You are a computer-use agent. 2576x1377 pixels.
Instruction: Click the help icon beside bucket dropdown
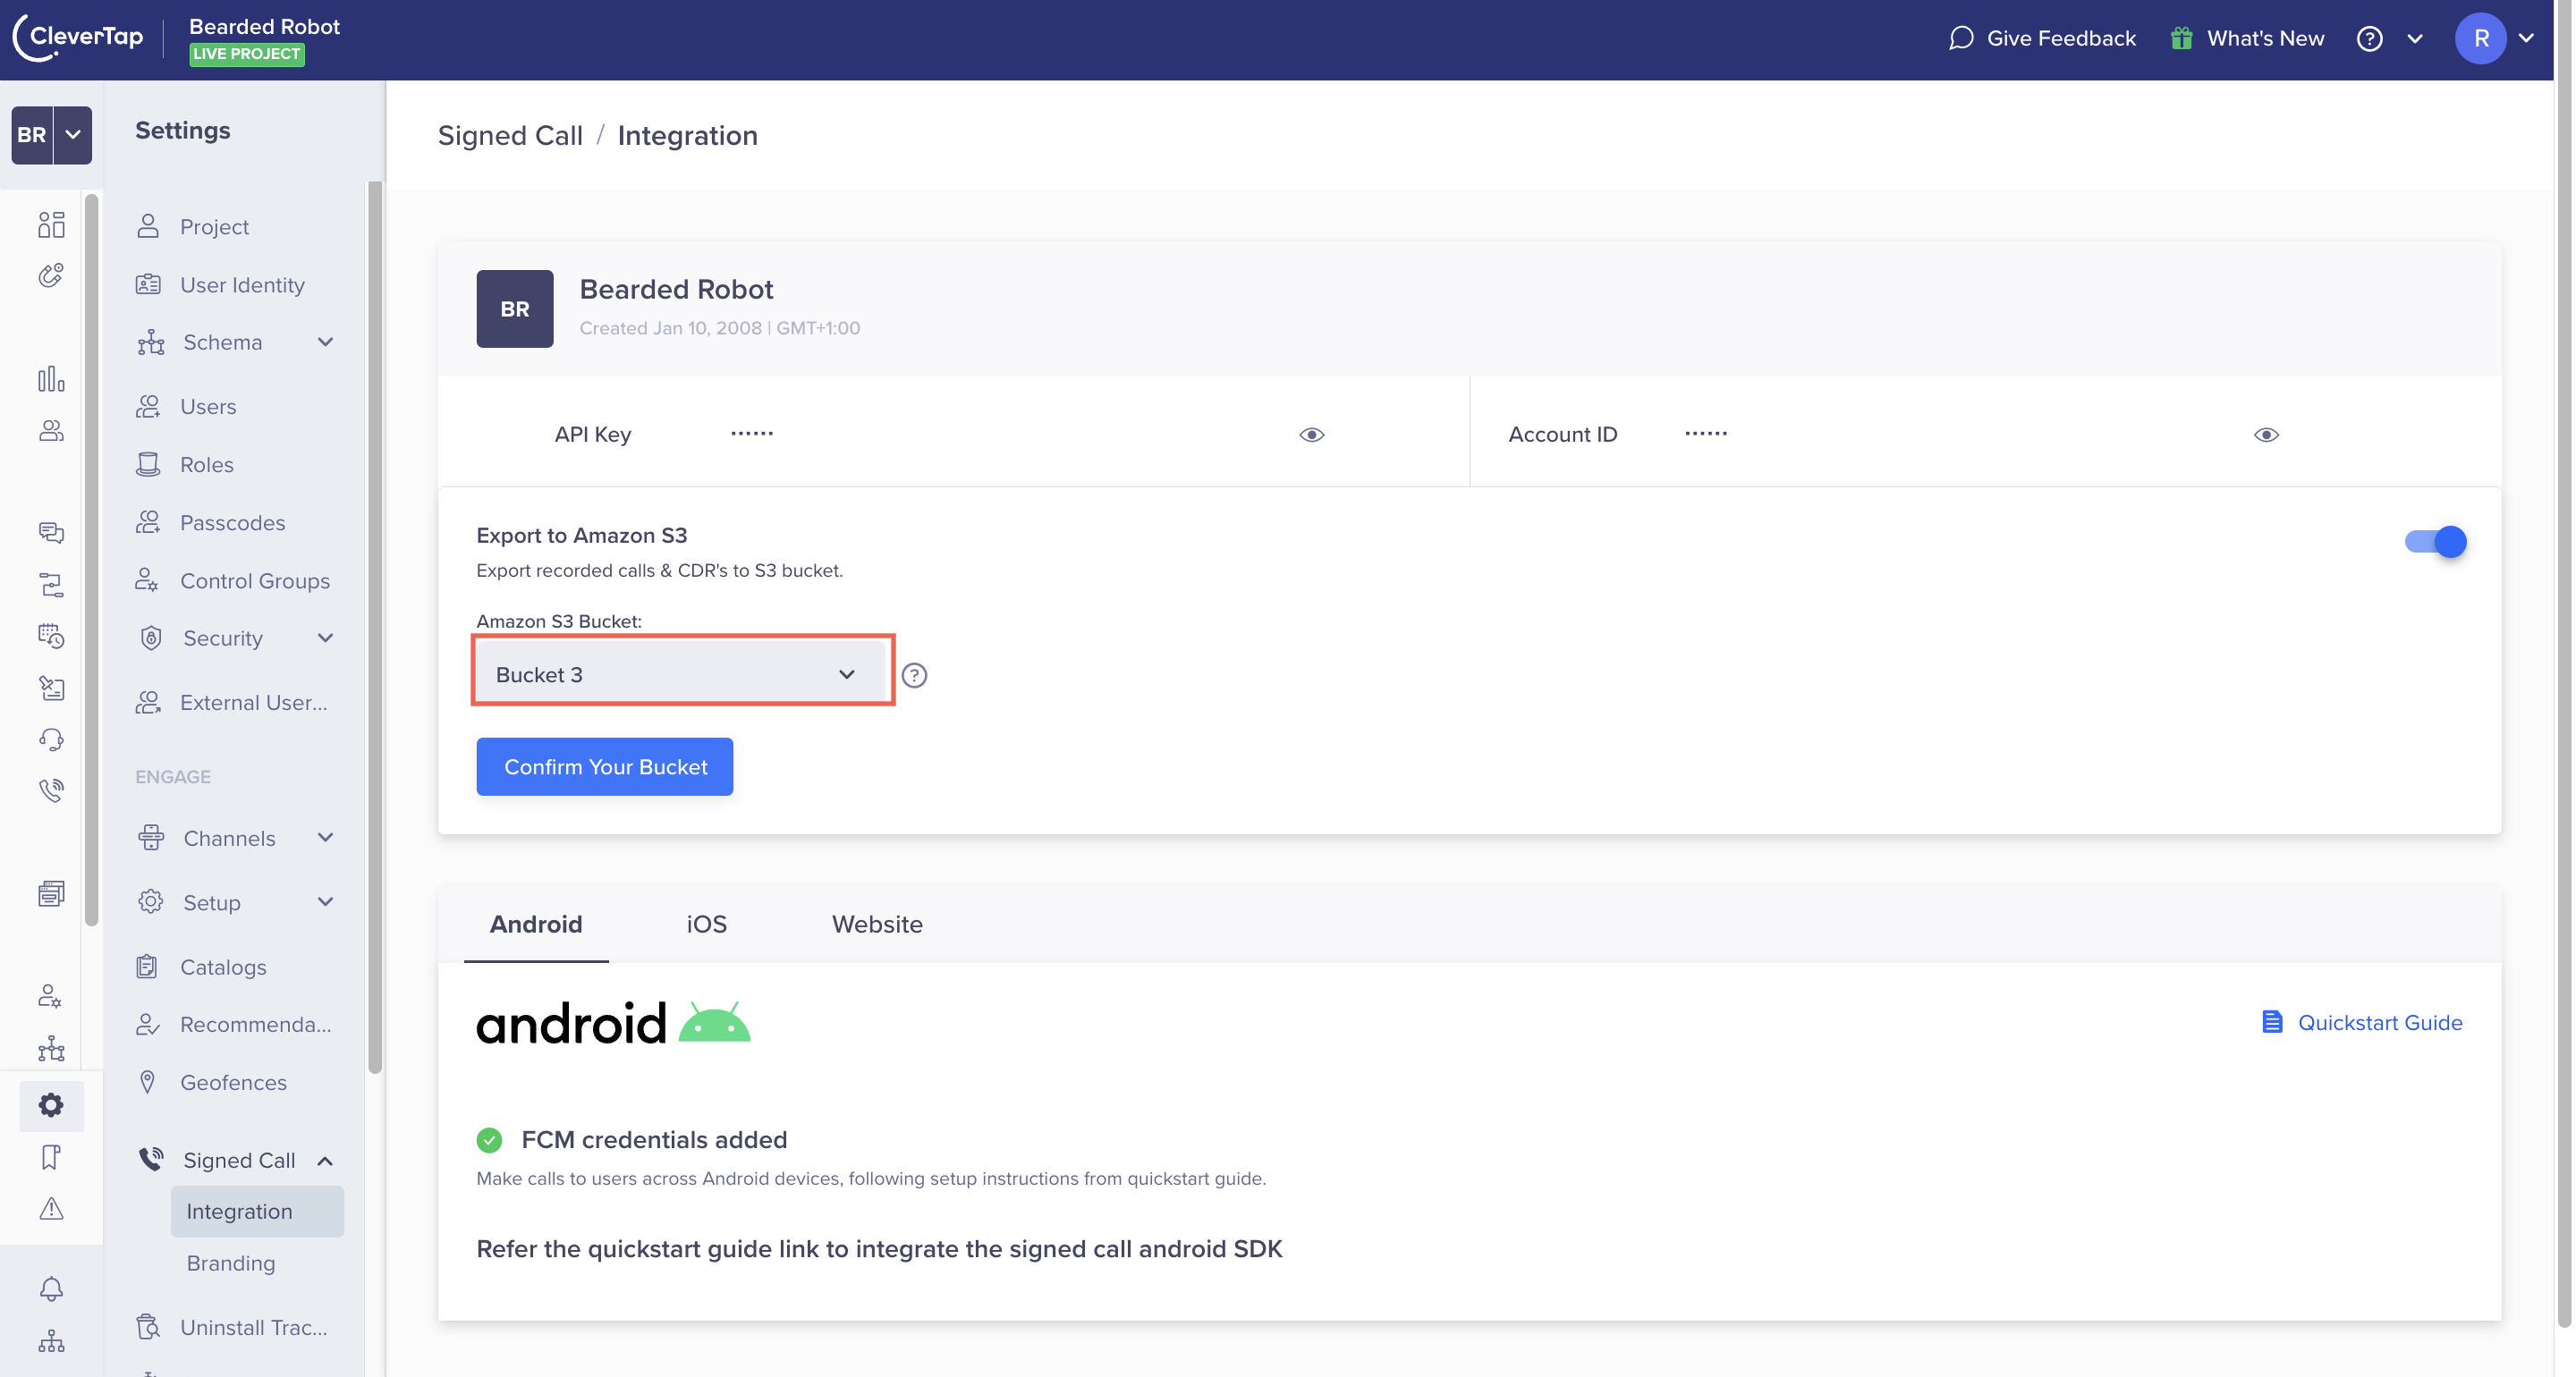914,675
